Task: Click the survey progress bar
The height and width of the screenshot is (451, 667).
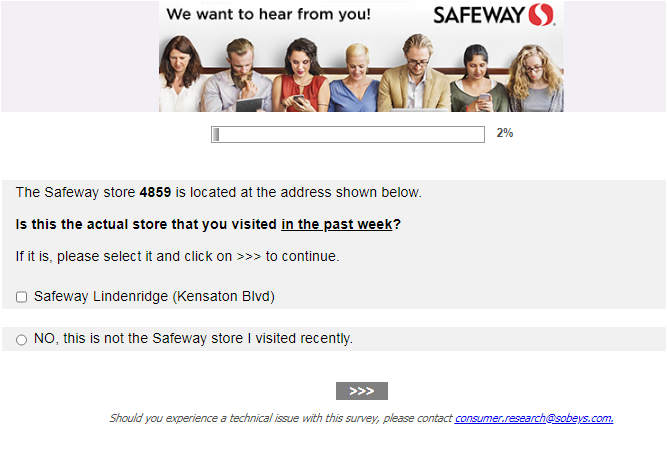Action: pyautogui.click(x=347, y=134)
